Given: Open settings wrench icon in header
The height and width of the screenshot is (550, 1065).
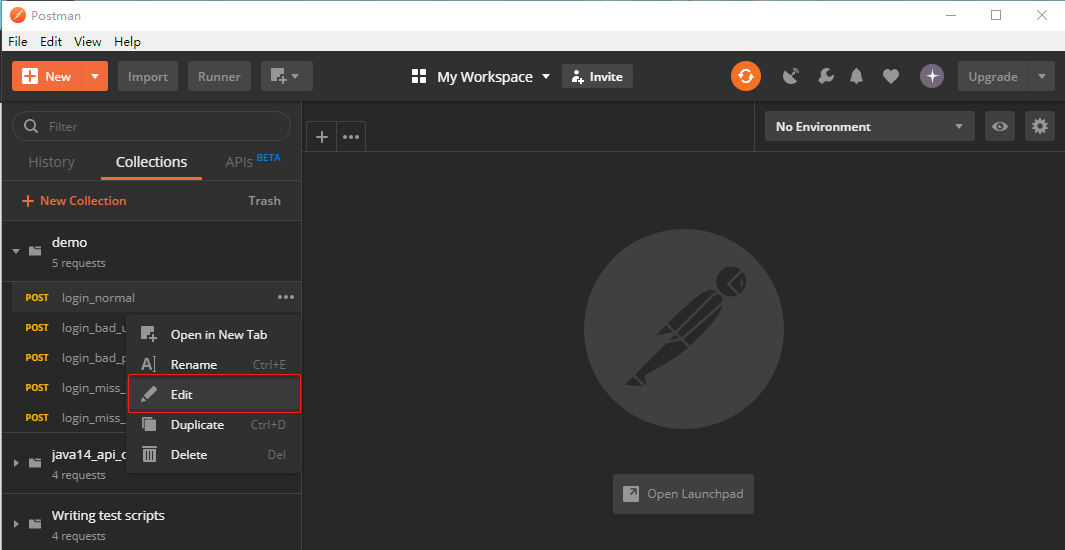Looking at the screenshot, I should (825, 76).
